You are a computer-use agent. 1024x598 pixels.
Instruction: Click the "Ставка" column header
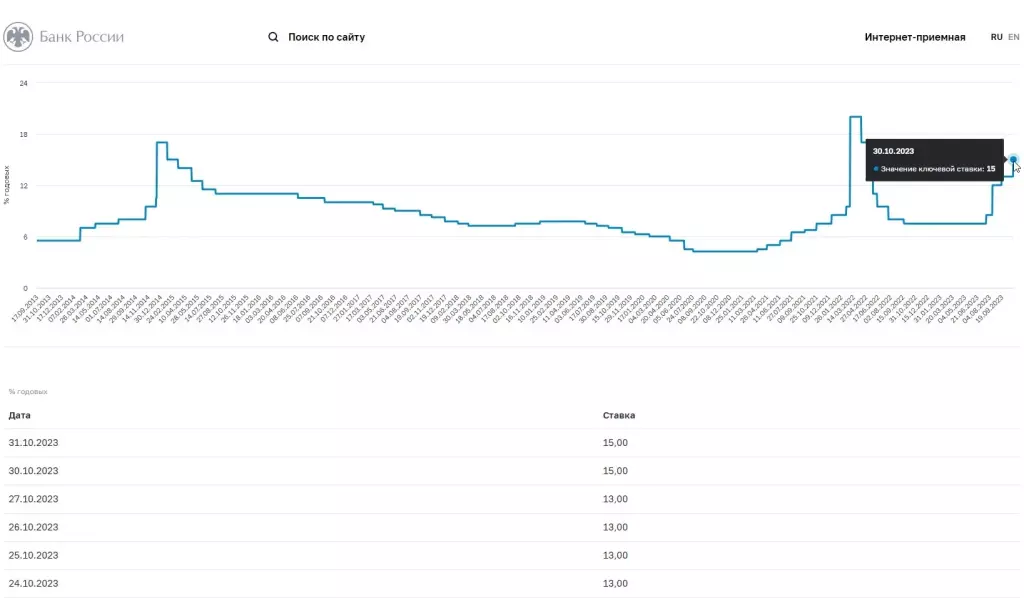click(618, 414)
